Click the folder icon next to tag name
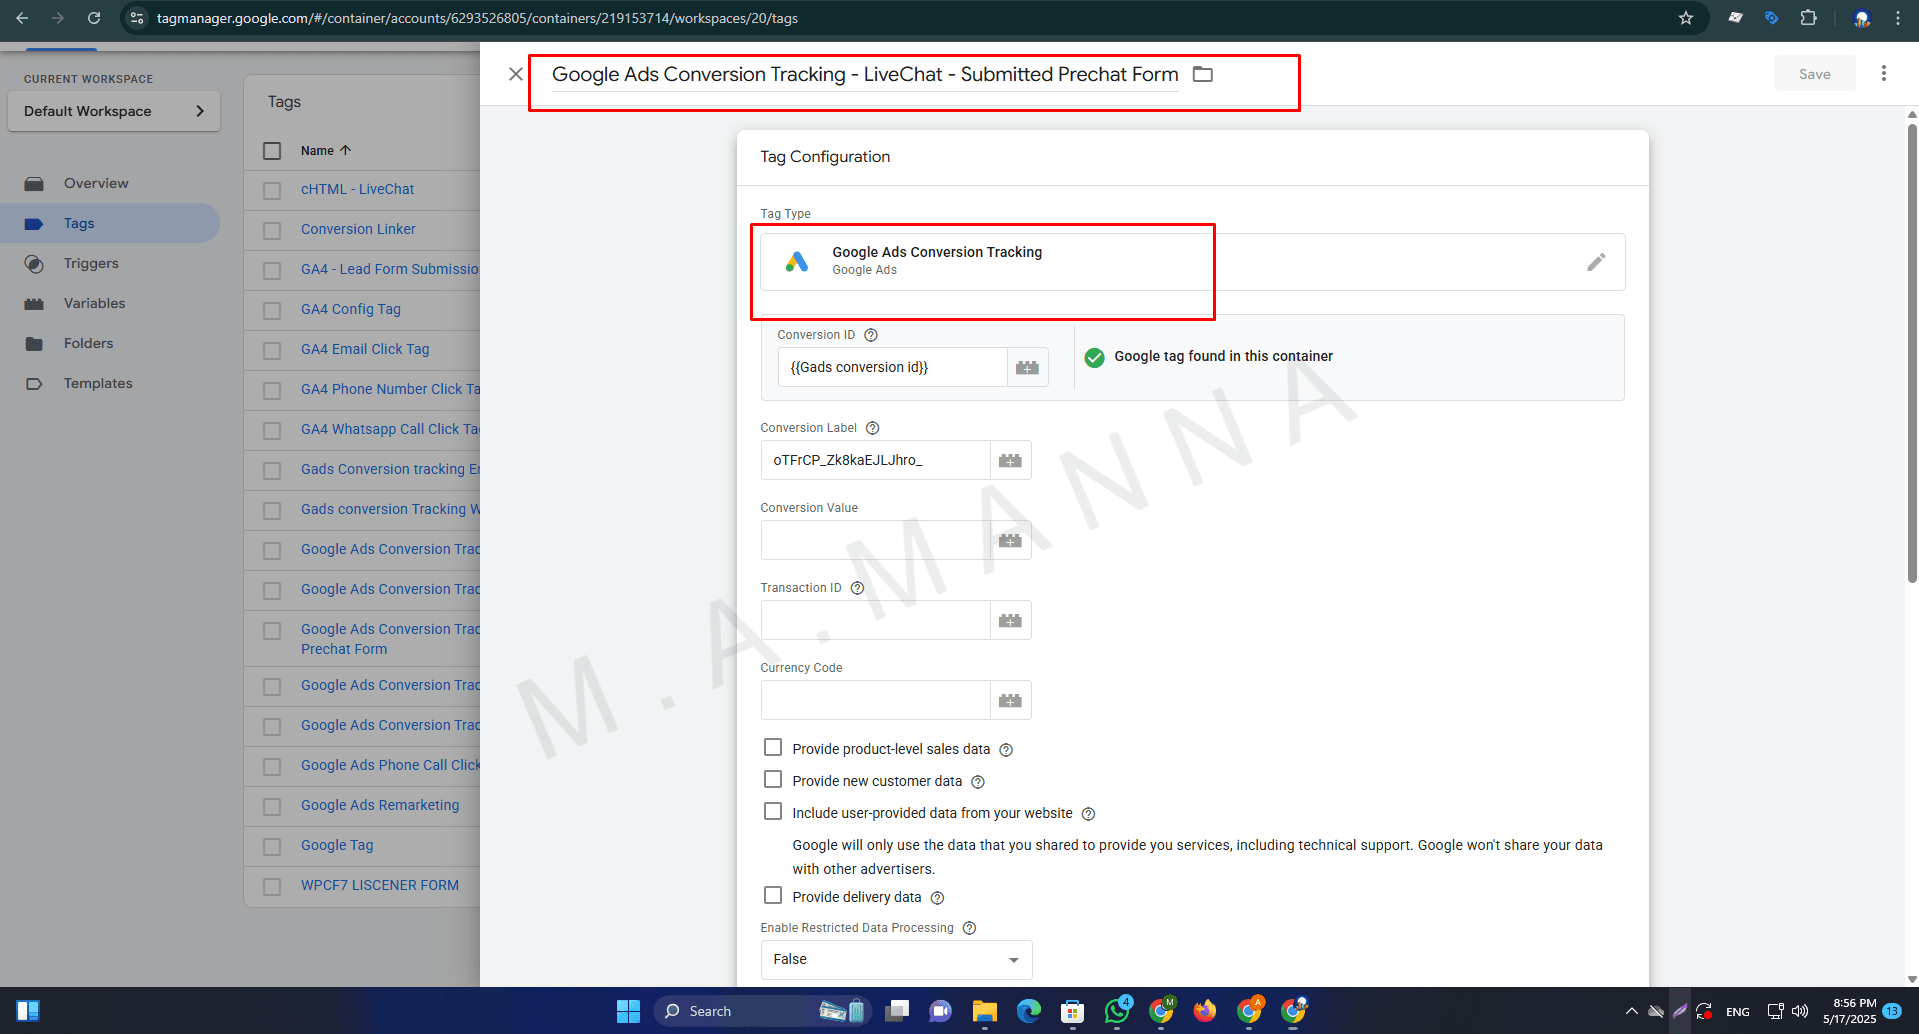Screen dimensions: 1919x1034 point(1203,75)
